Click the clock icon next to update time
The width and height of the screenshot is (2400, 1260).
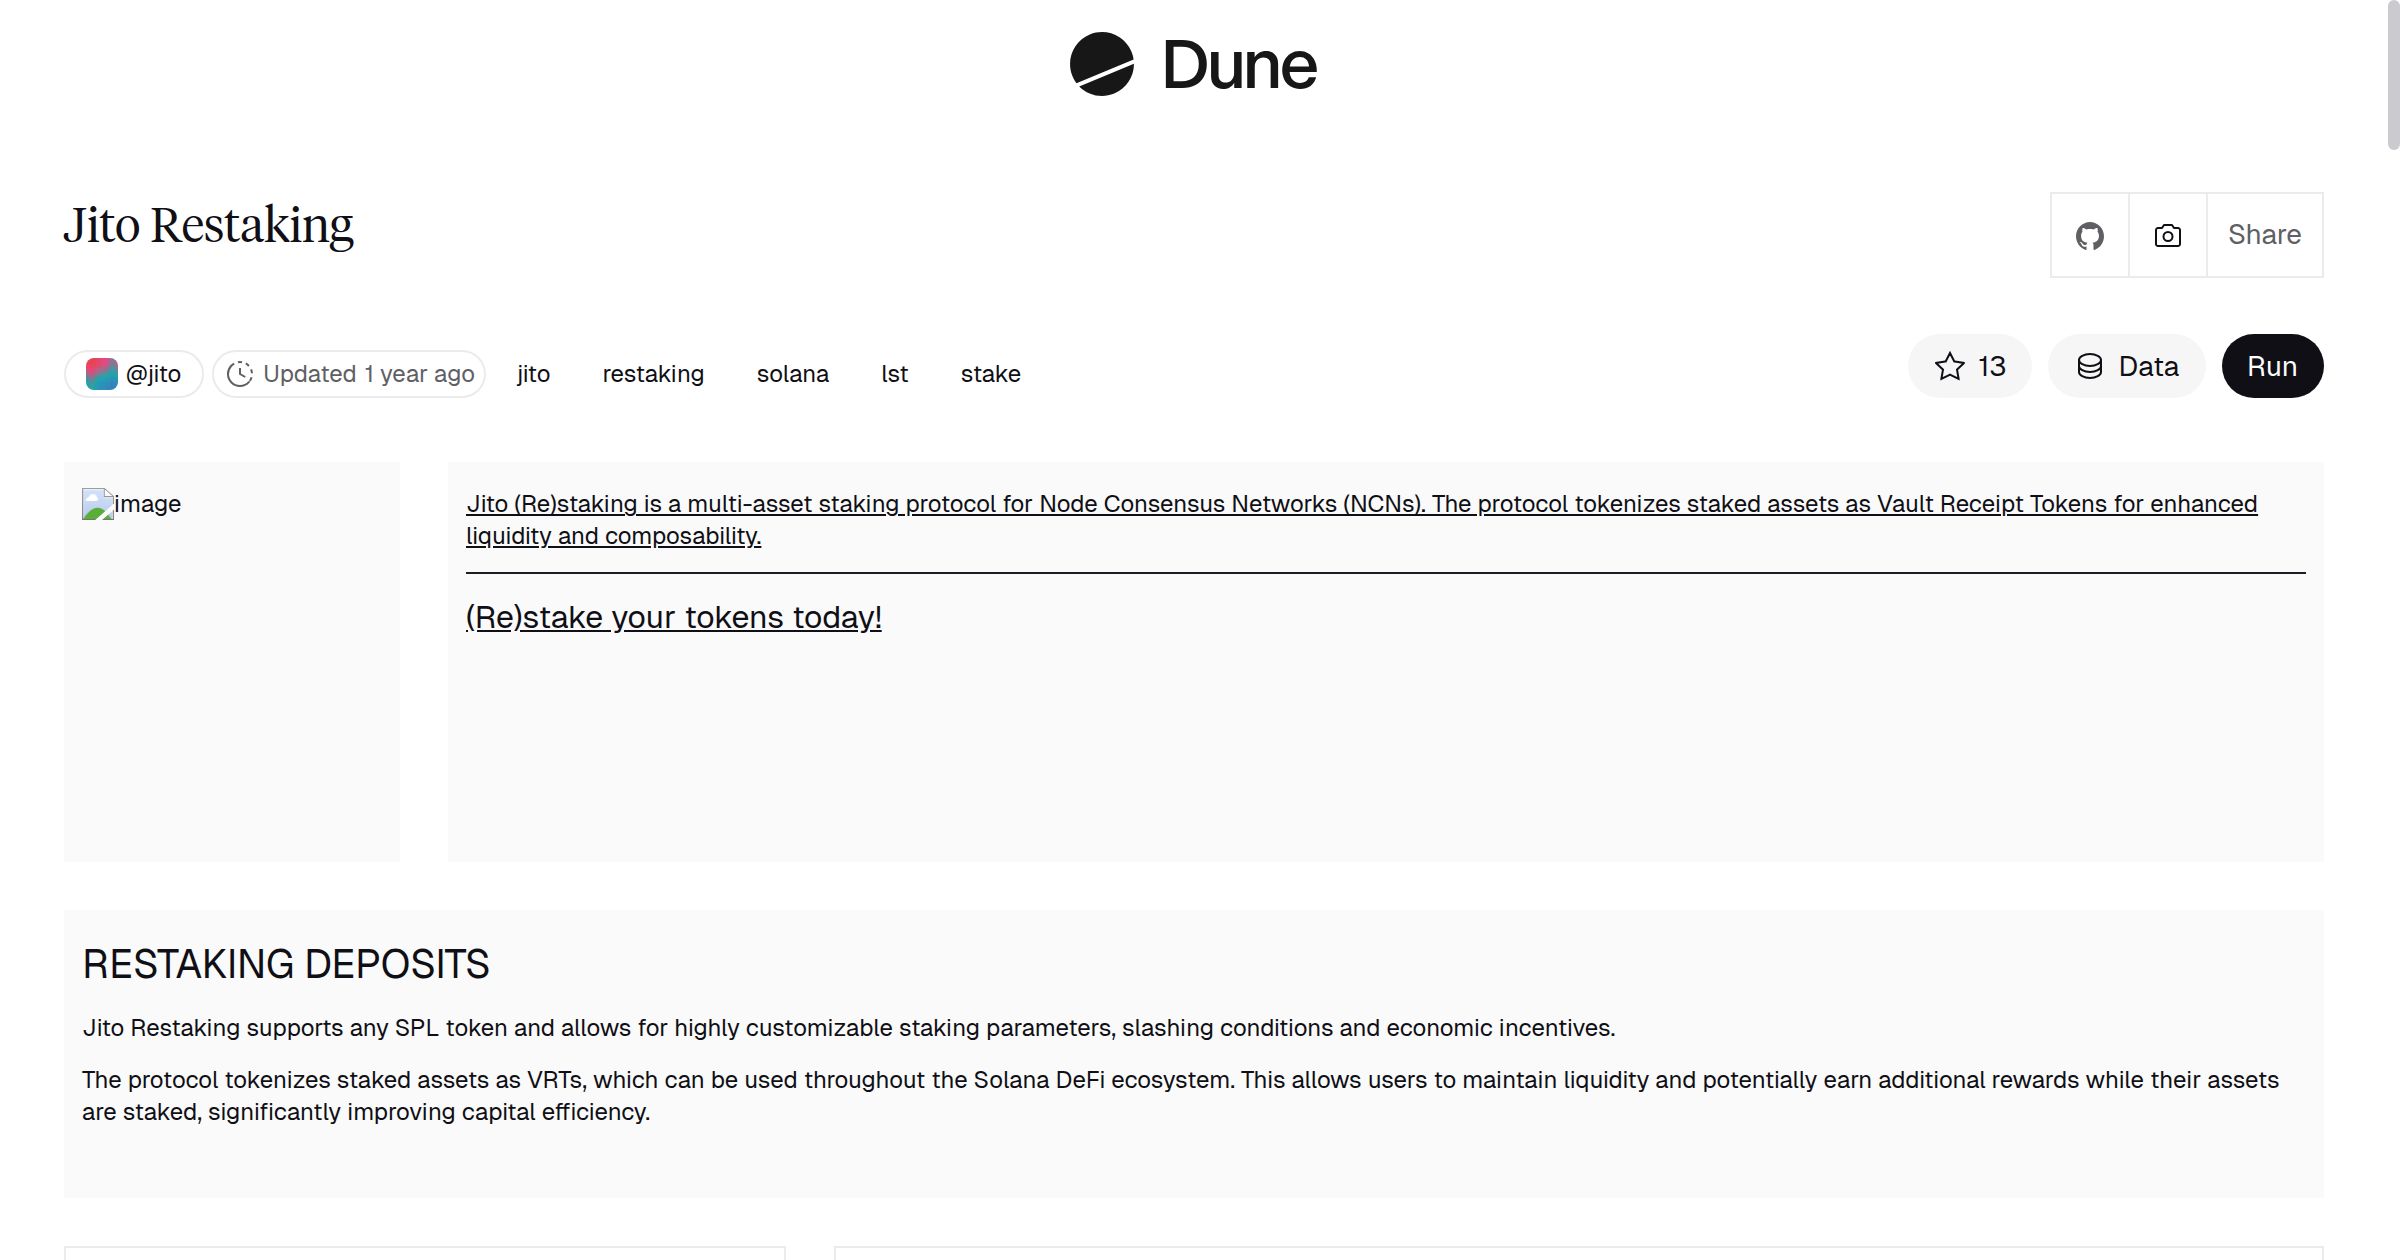click(240, 373)
